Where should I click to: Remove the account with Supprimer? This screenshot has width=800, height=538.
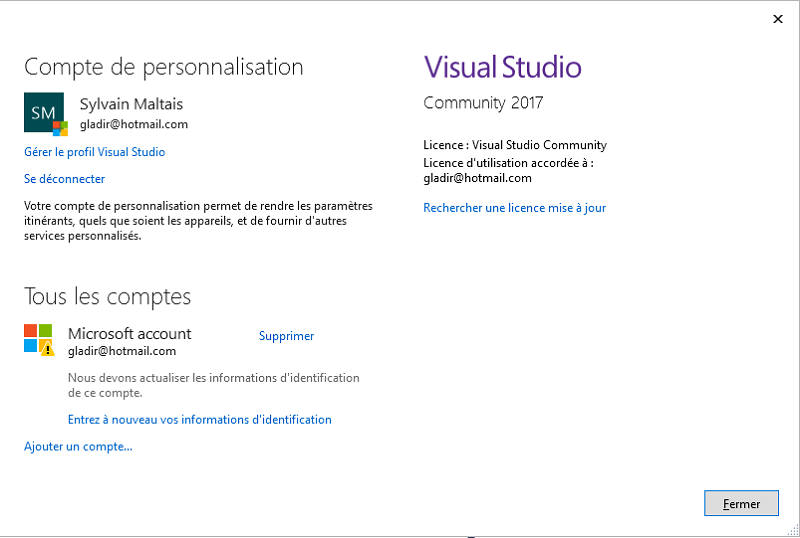pos(286,336)
